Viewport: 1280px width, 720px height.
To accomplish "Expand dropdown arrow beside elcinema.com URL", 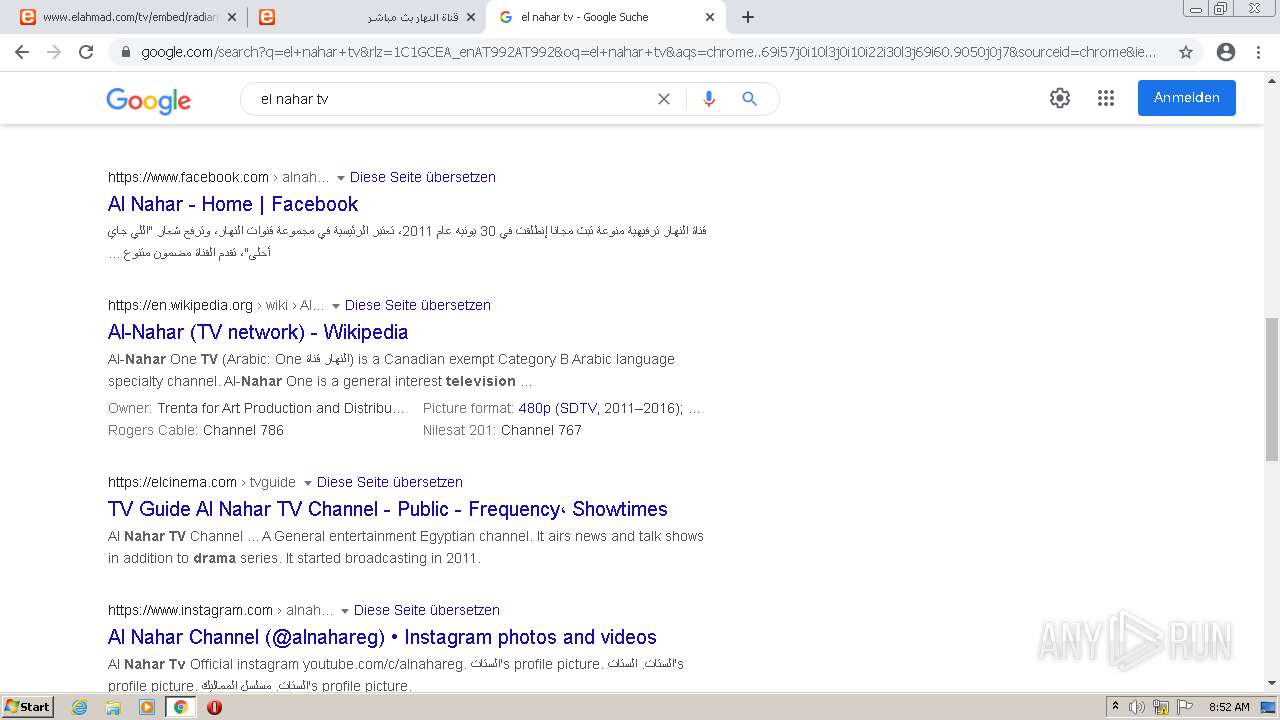I will (x=308, y=483).
